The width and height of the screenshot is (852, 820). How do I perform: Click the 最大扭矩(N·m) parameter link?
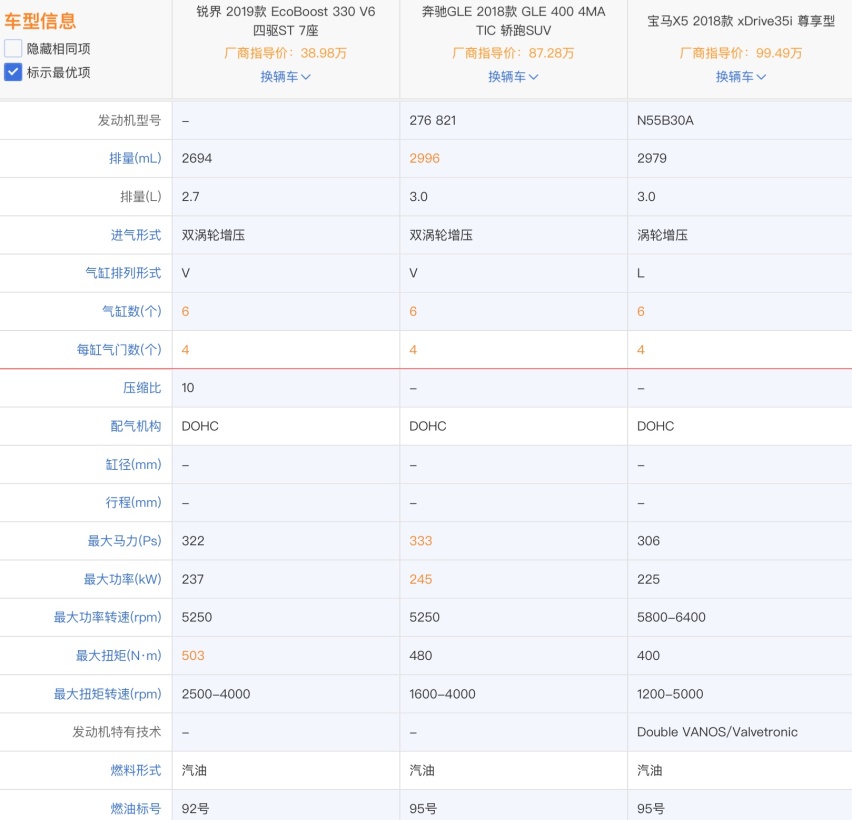click(118, 655)
